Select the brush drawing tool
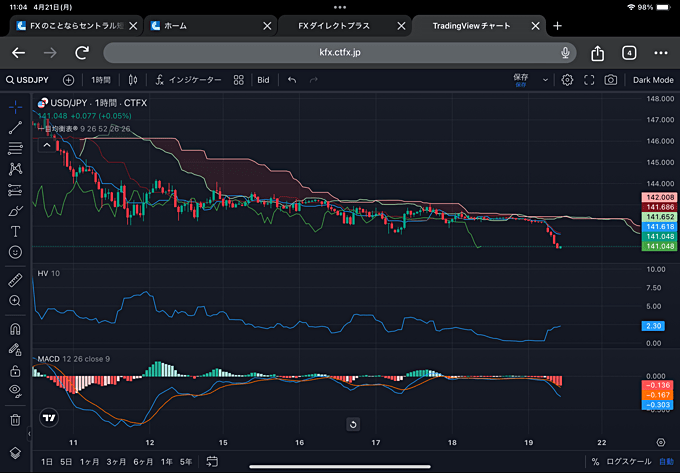Screen dimensions: 680x473 pyautogui.click(x=15, y=211)
